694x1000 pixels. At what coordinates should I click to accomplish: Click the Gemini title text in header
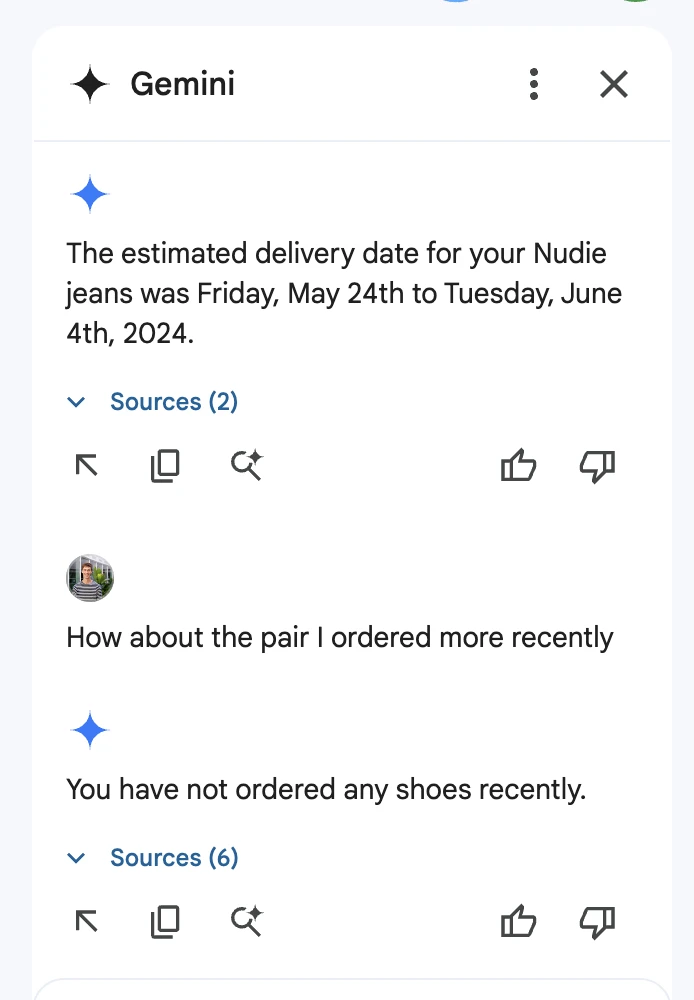pos(183,85)
